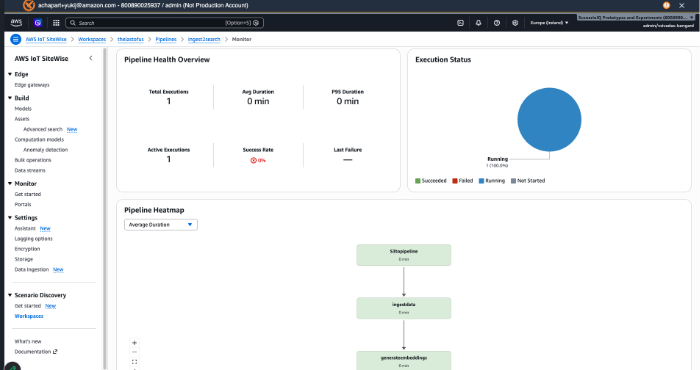Click the 0% Success Rate value
The image size is (700, 370).
tap(258, 160)
